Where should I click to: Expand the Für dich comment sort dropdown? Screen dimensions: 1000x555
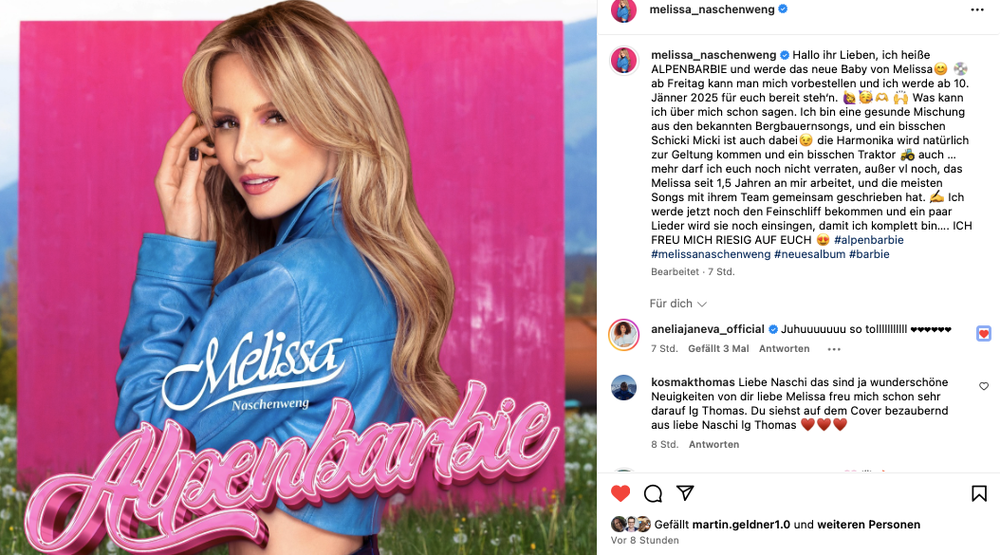pyautogui.click(x=677, y=304)
